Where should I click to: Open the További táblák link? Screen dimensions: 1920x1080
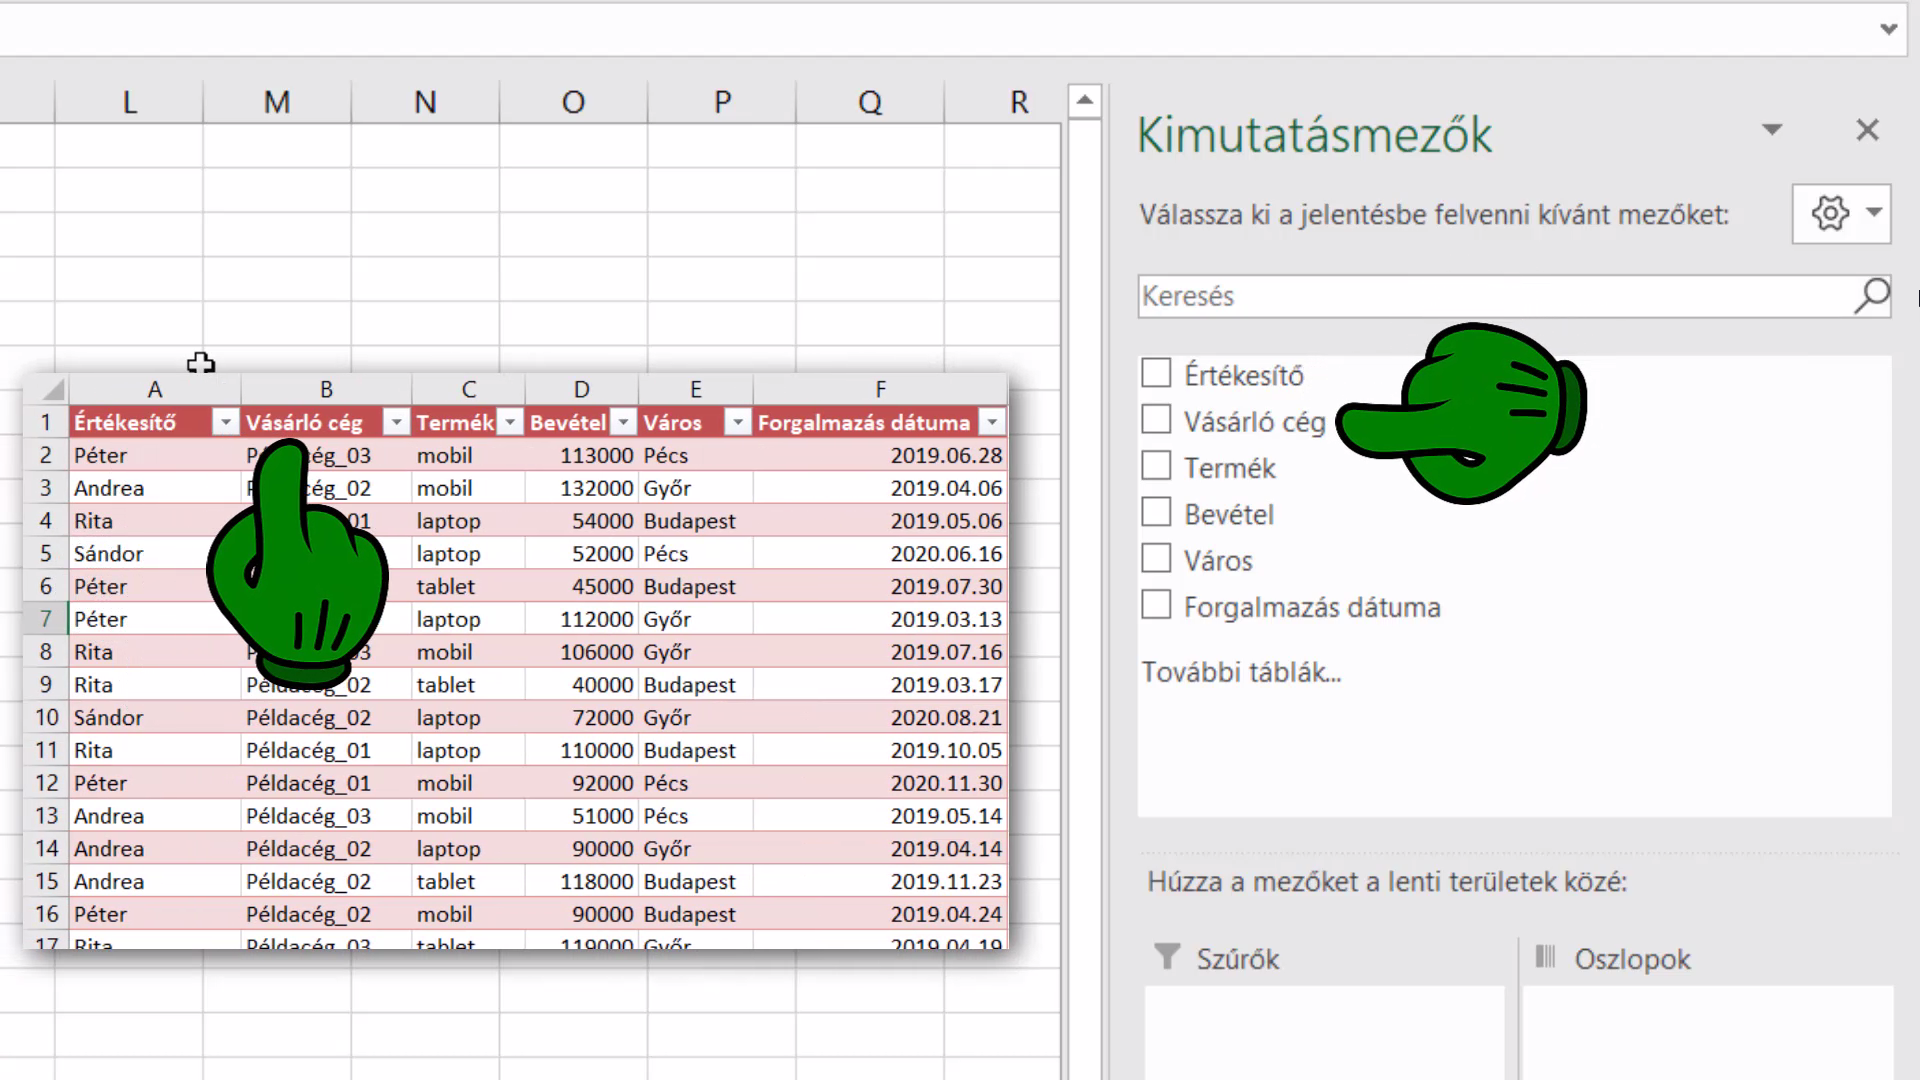(1241, 672)
